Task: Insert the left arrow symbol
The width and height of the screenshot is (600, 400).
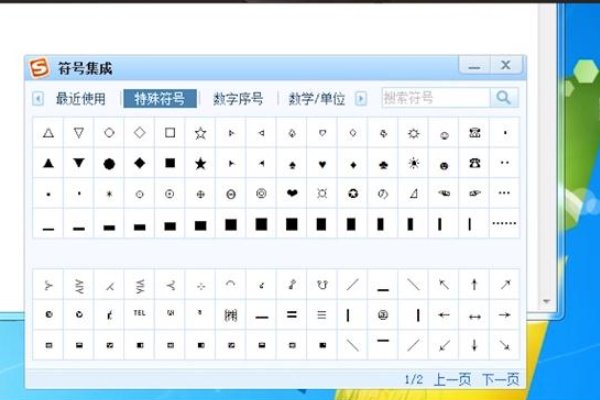Action: coord(444,315)
